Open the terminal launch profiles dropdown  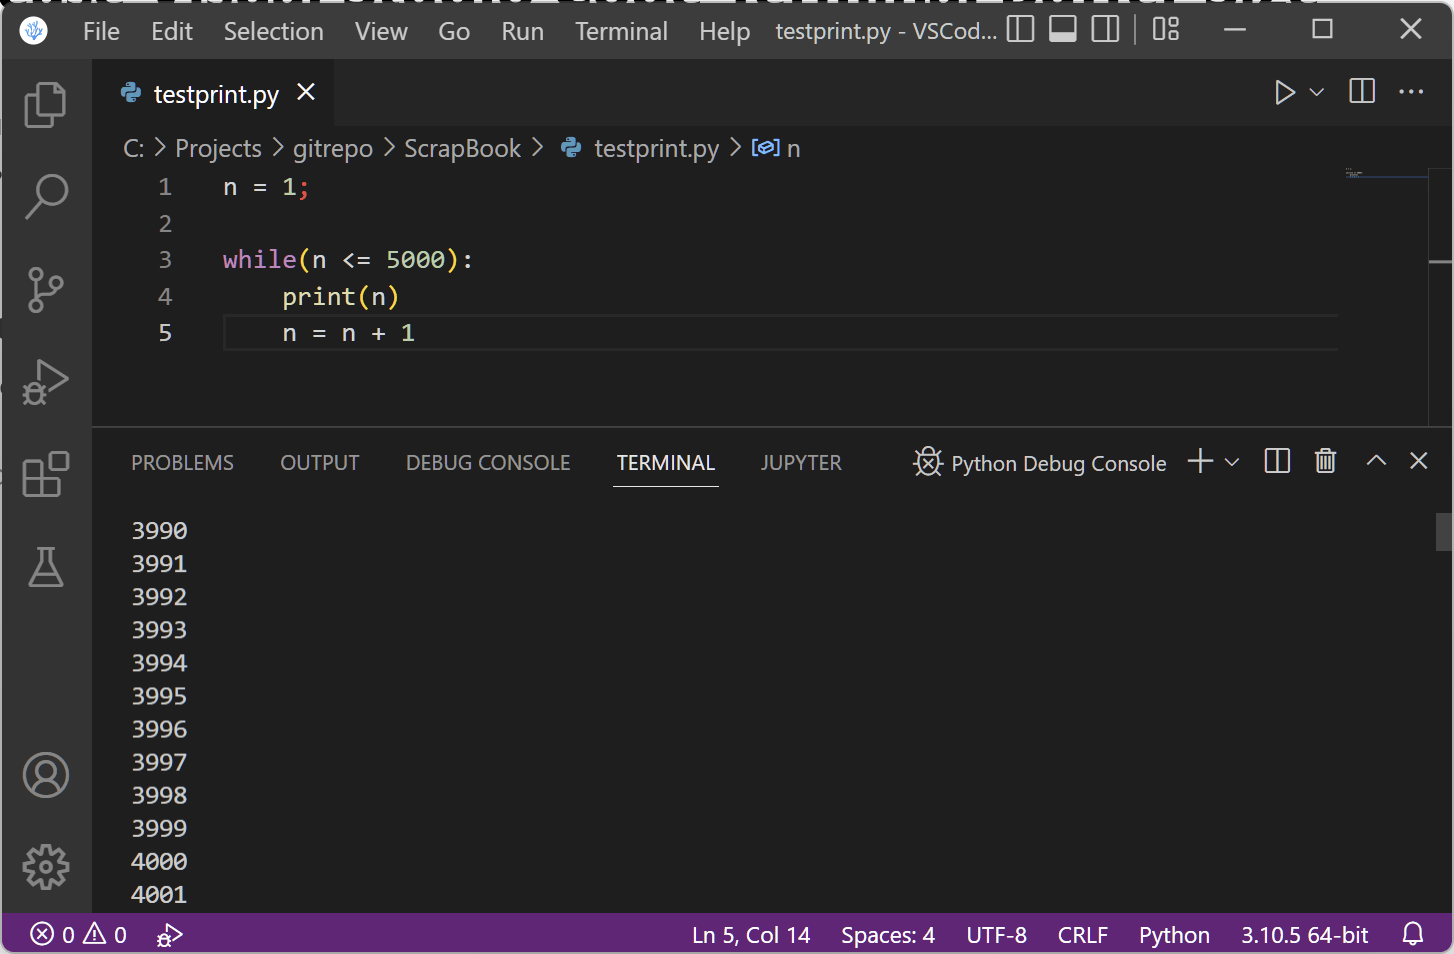click(x=1232, y=462)
